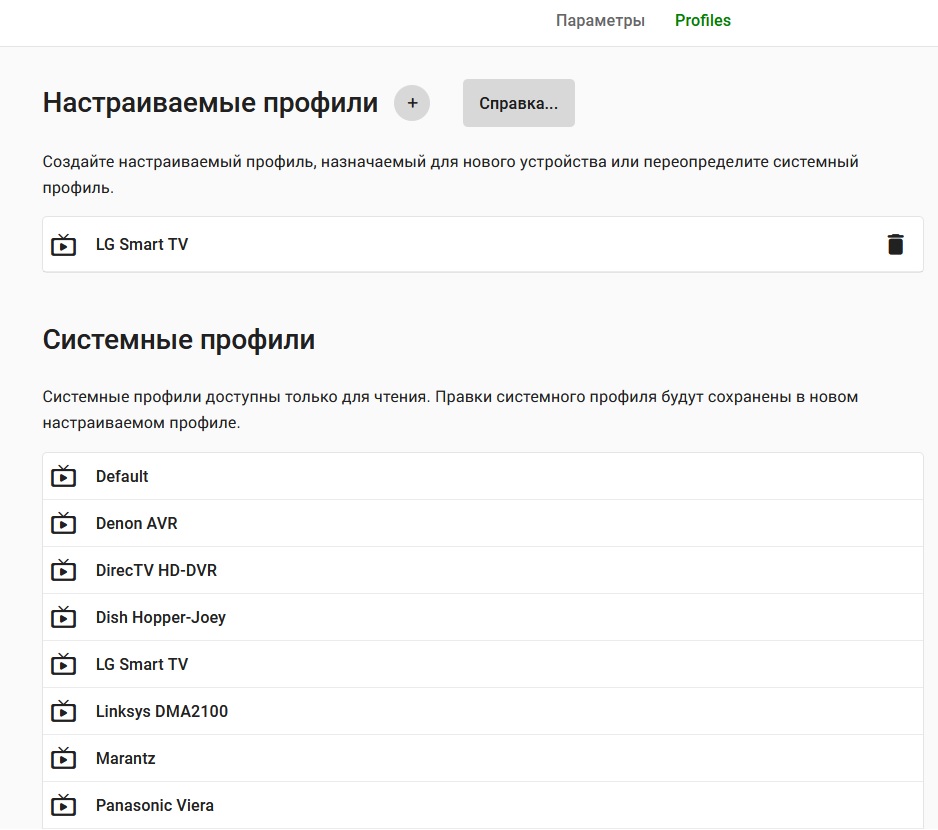The width and height of the screenshot is (938, 830).
Task: Switch to the Параметры tab
Action: coord(600,21)
